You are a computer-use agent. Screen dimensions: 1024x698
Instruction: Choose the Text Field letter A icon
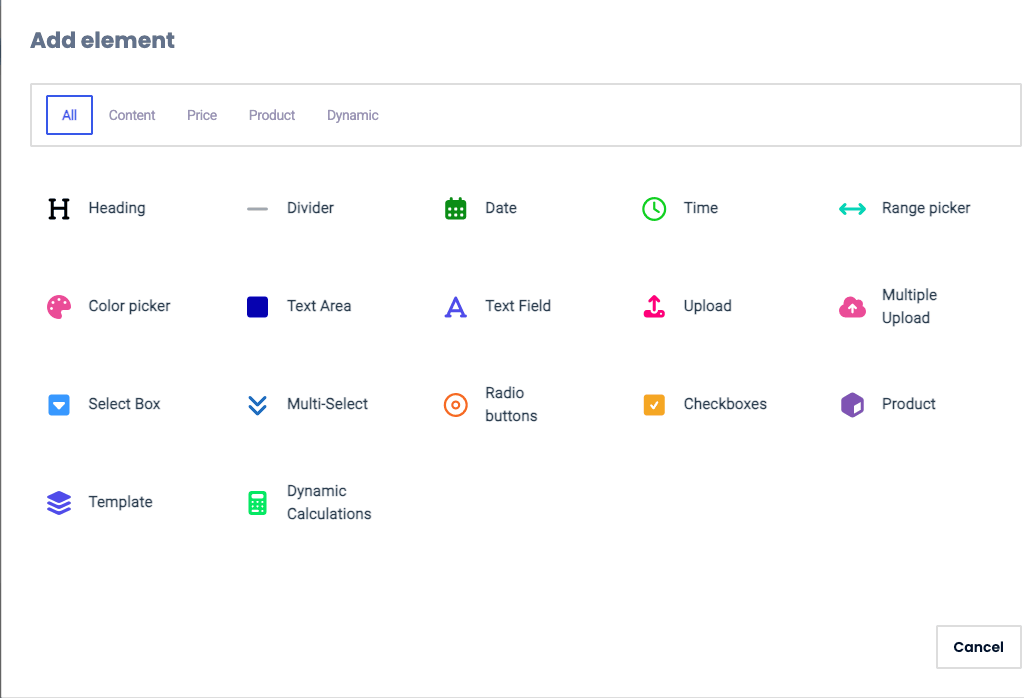pyautogui.click(x=456, y=307)
